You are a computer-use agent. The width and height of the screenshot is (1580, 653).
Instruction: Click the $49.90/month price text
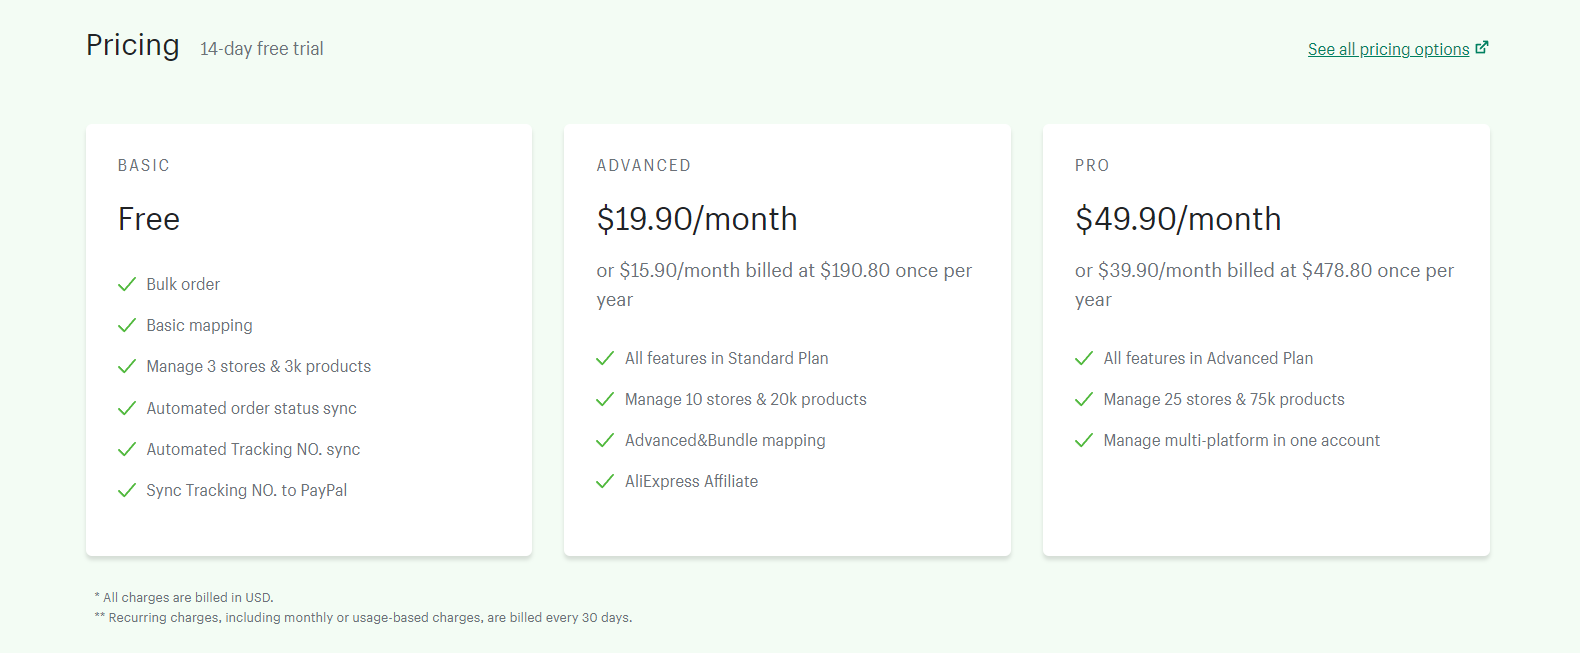[1178, 219]
